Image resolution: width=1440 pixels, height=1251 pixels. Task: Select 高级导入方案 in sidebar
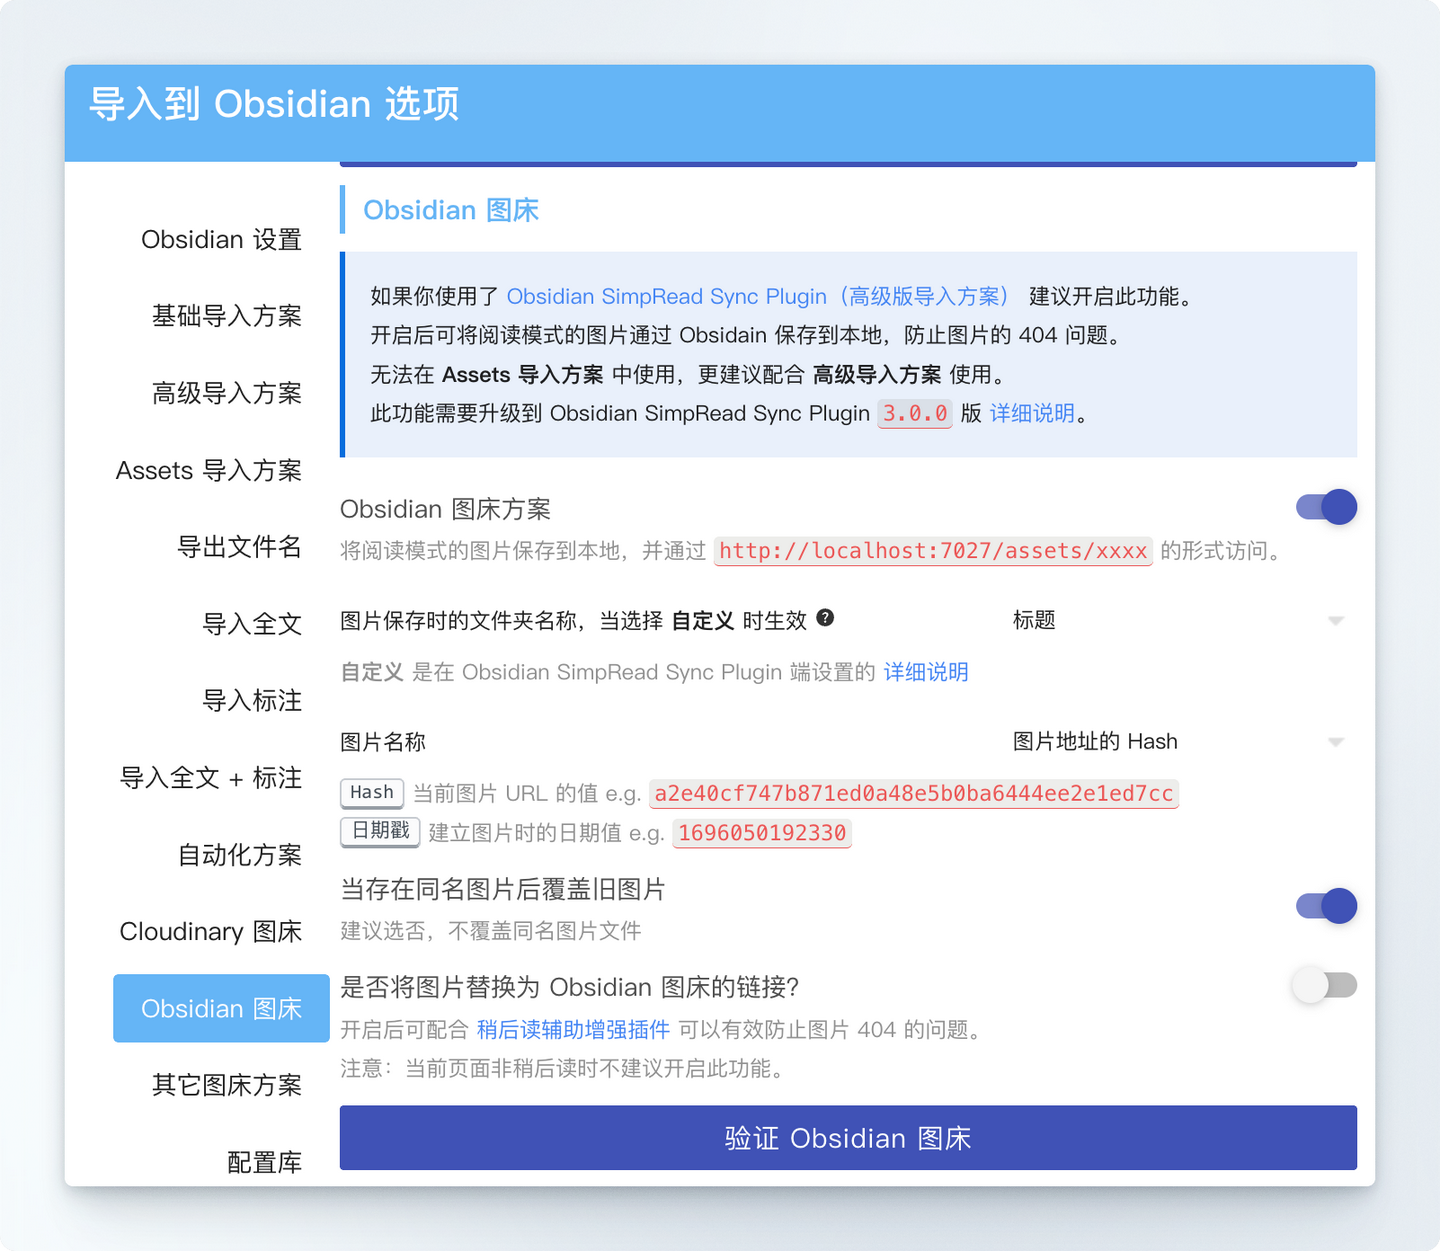coord(226,393)
